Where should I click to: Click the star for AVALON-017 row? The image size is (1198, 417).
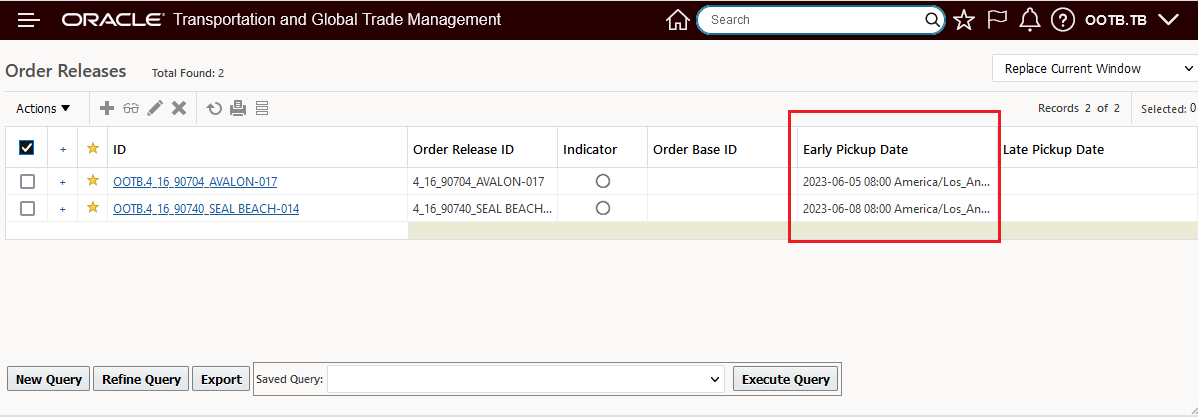[x=93, y=181]
